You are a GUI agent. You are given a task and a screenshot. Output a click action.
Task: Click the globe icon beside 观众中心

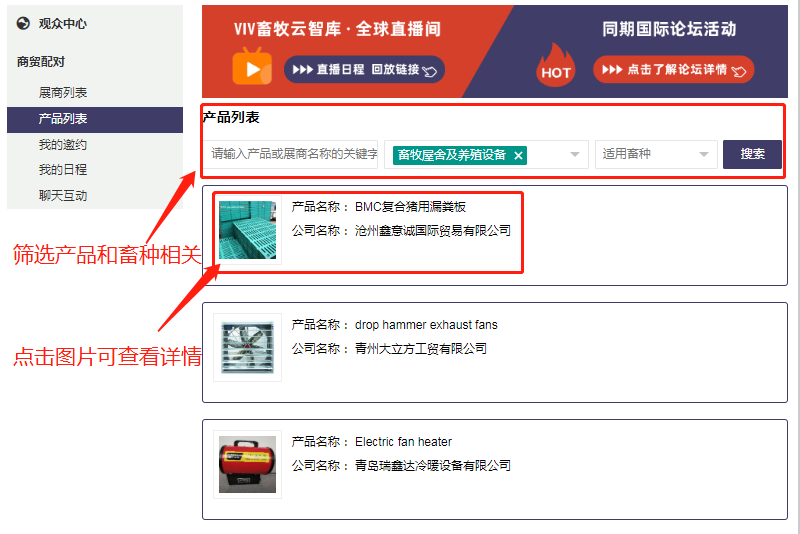coord(23,23)
